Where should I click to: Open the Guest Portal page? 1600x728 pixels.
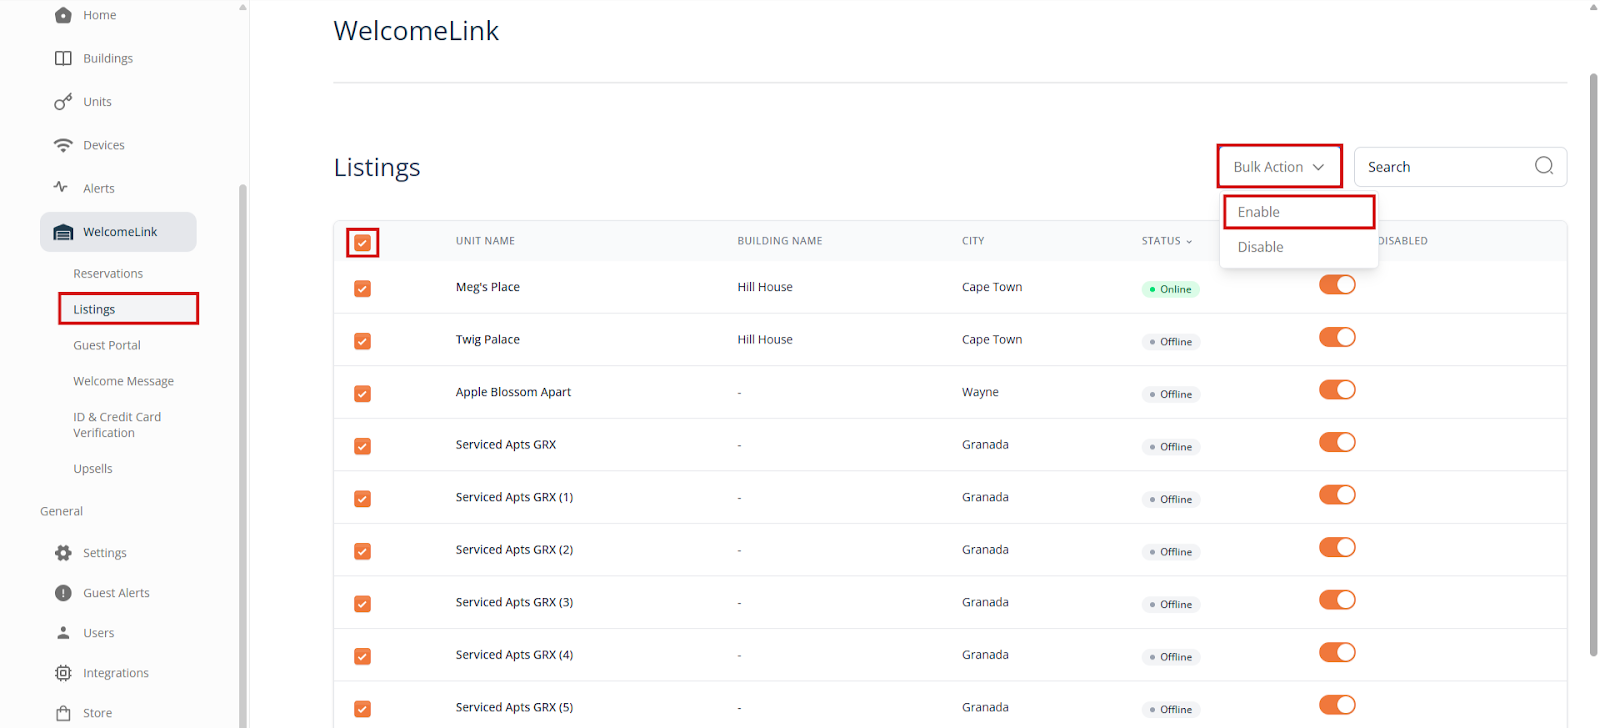[x=107, y=346]
